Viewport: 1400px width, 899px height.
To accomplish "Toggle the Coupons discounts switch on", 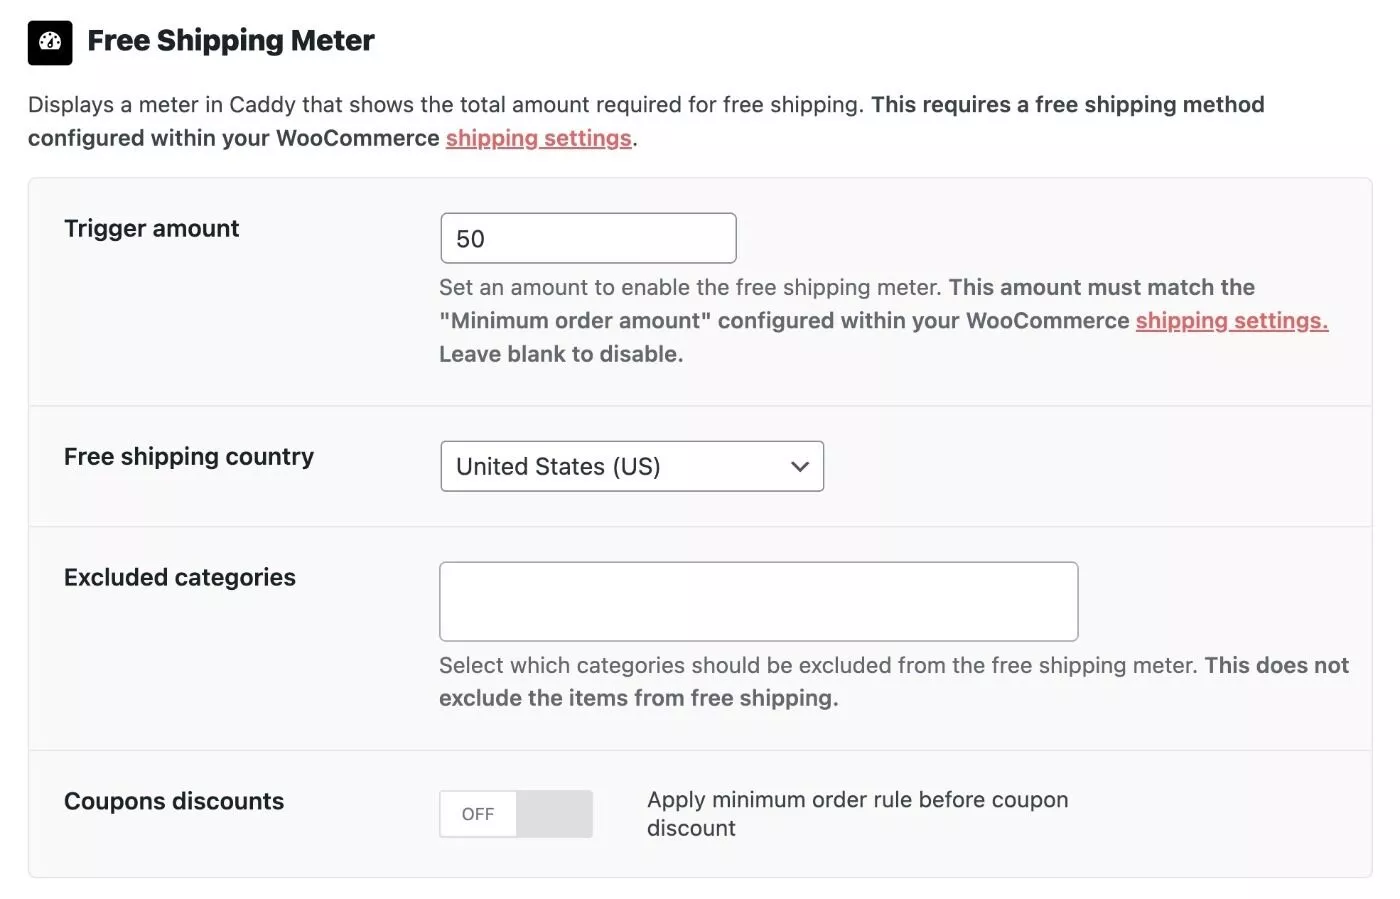I will tap(516, 814).
